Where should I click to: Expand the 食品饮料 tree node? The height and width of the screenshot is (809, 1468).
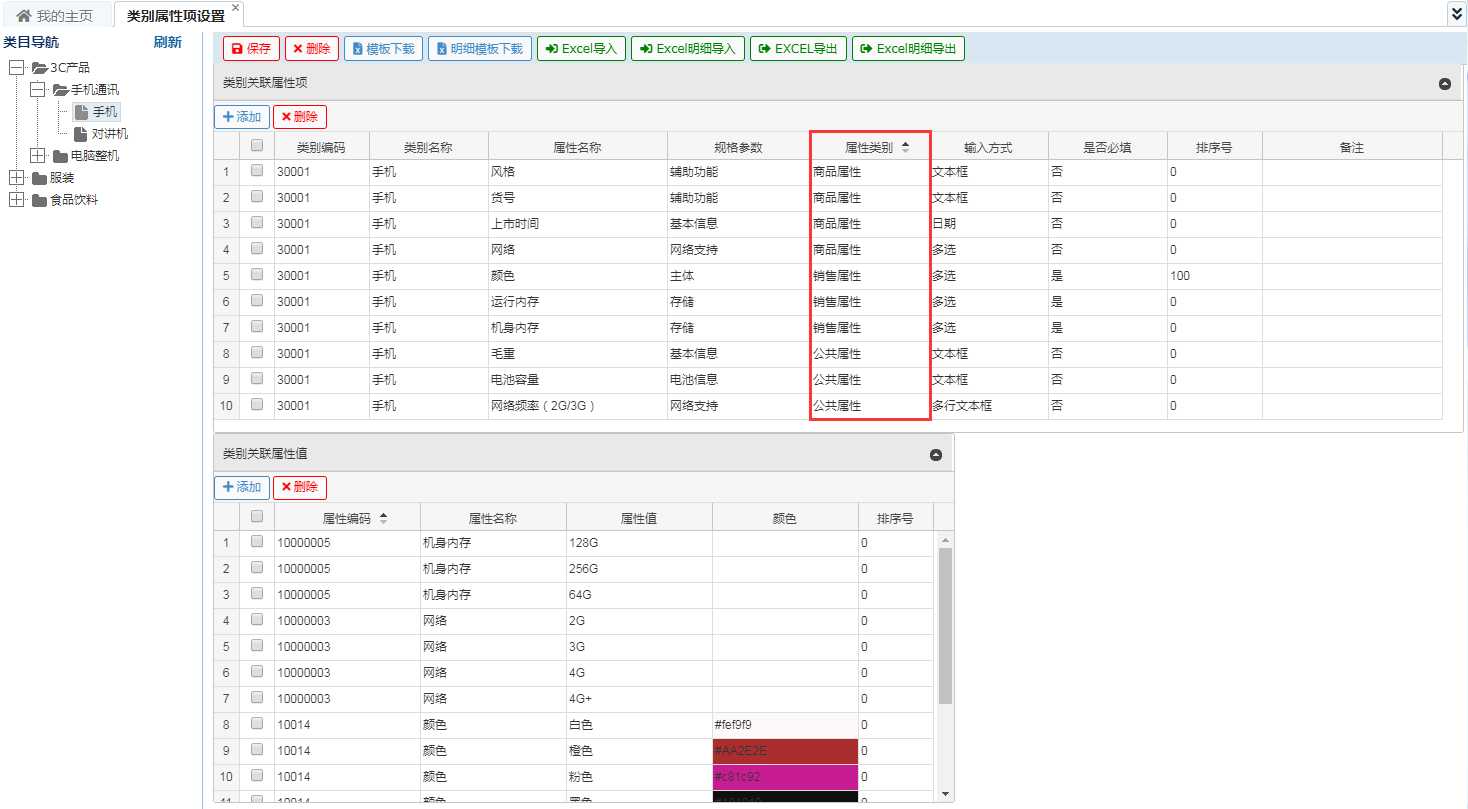(16, 200)
